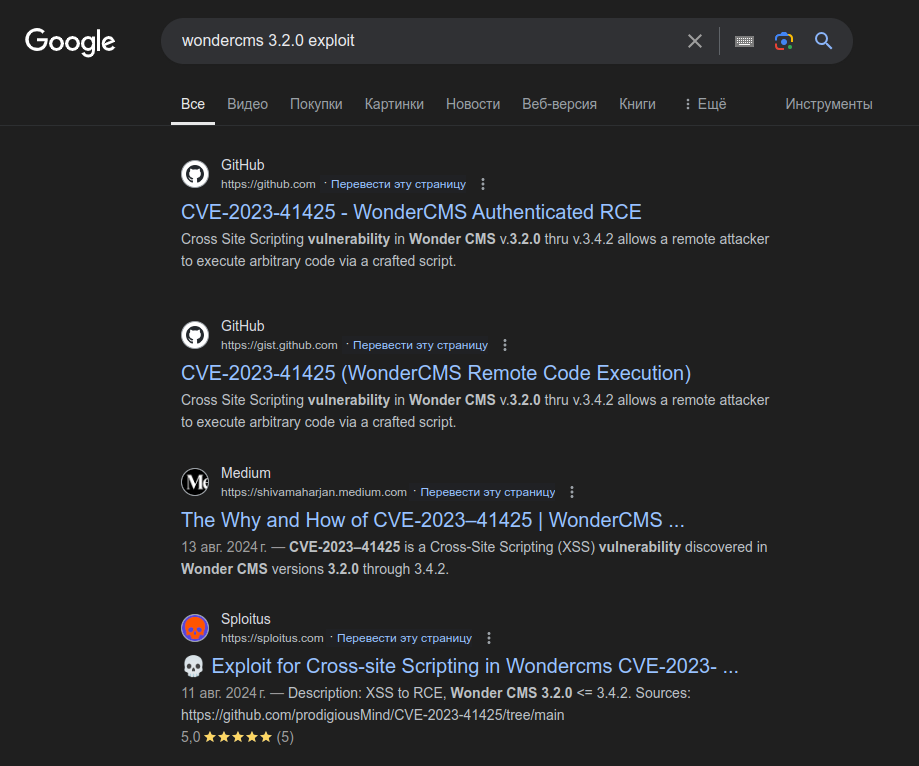Open three-dot menu for Sploitus result

(489, 638)
